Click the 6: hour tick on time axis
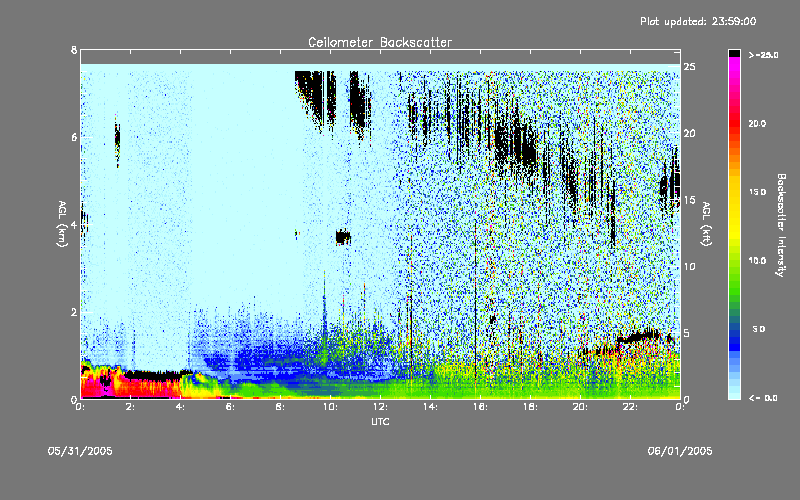Image resolution: width=800 pixels, height=500 pixels. click(230, 407)
